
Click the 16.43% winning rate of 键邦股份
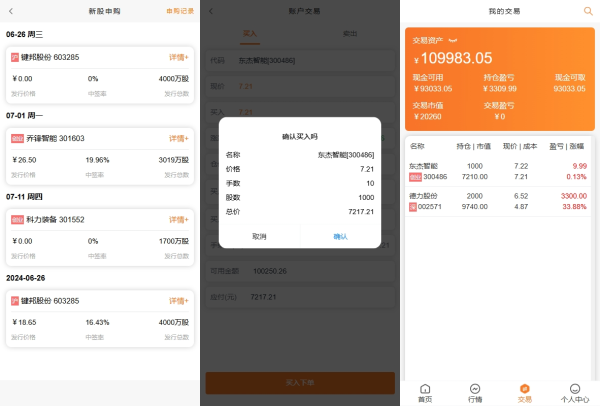tap(97, 322)
